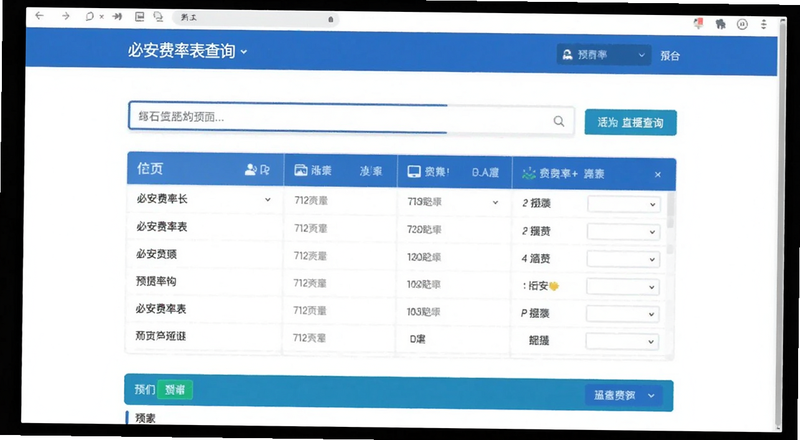Click the user icon in 位页 column header

(251, 169)
